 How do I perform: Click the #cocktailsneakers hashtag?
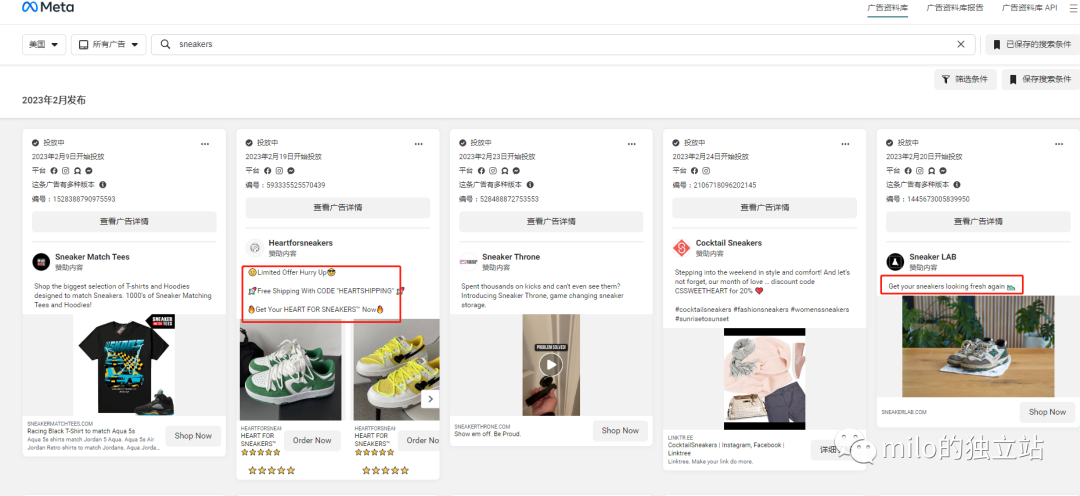705,310
